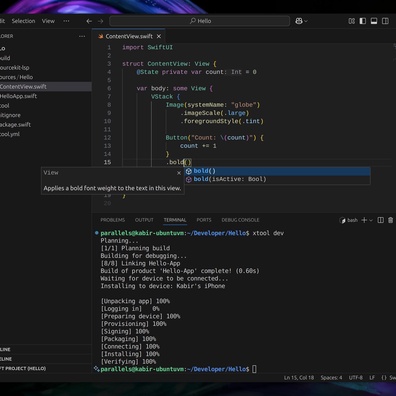This screenshot has height=396, width=396.
Task: Click the LF end-of-line status item
Action: tap(372, 378)
